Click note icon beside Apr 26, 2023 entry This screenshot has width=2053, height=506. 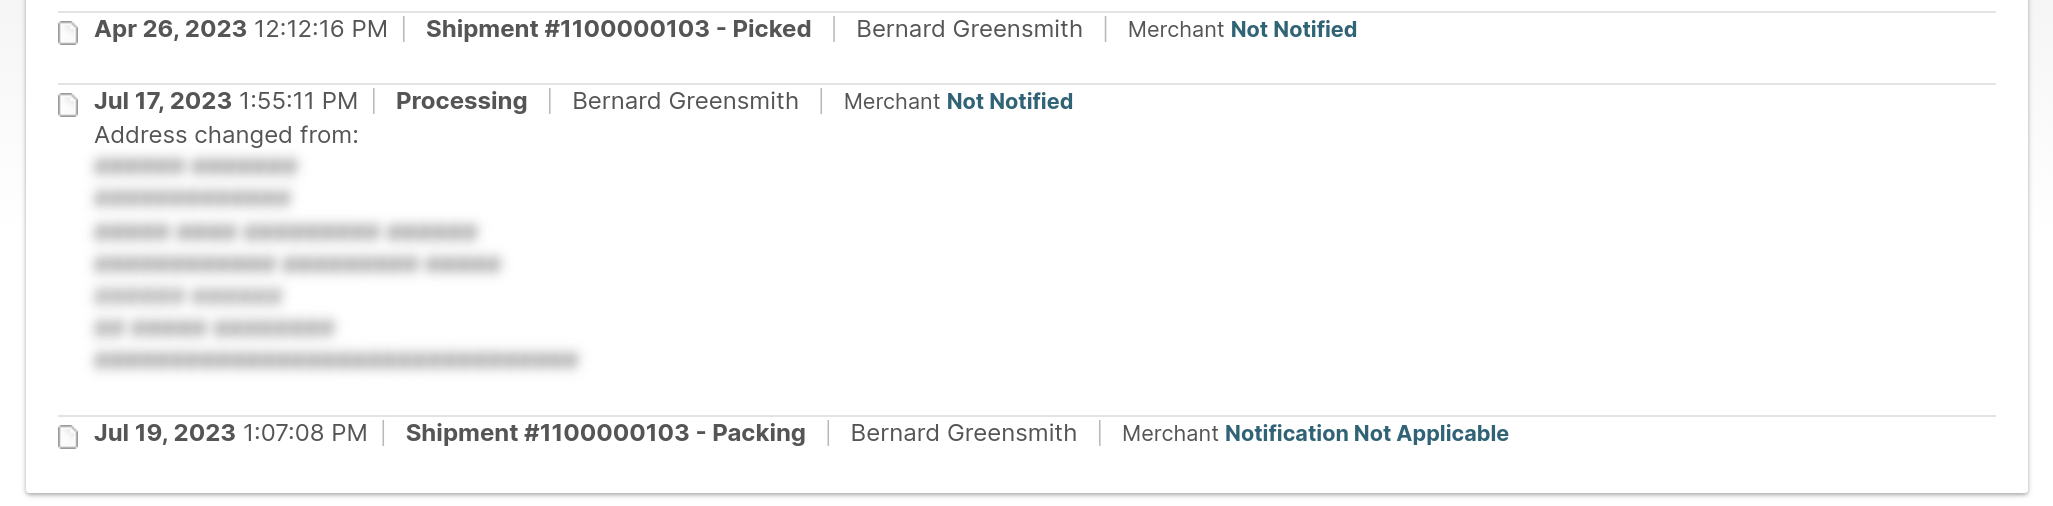pyautogui.click(x=68, y=33)
